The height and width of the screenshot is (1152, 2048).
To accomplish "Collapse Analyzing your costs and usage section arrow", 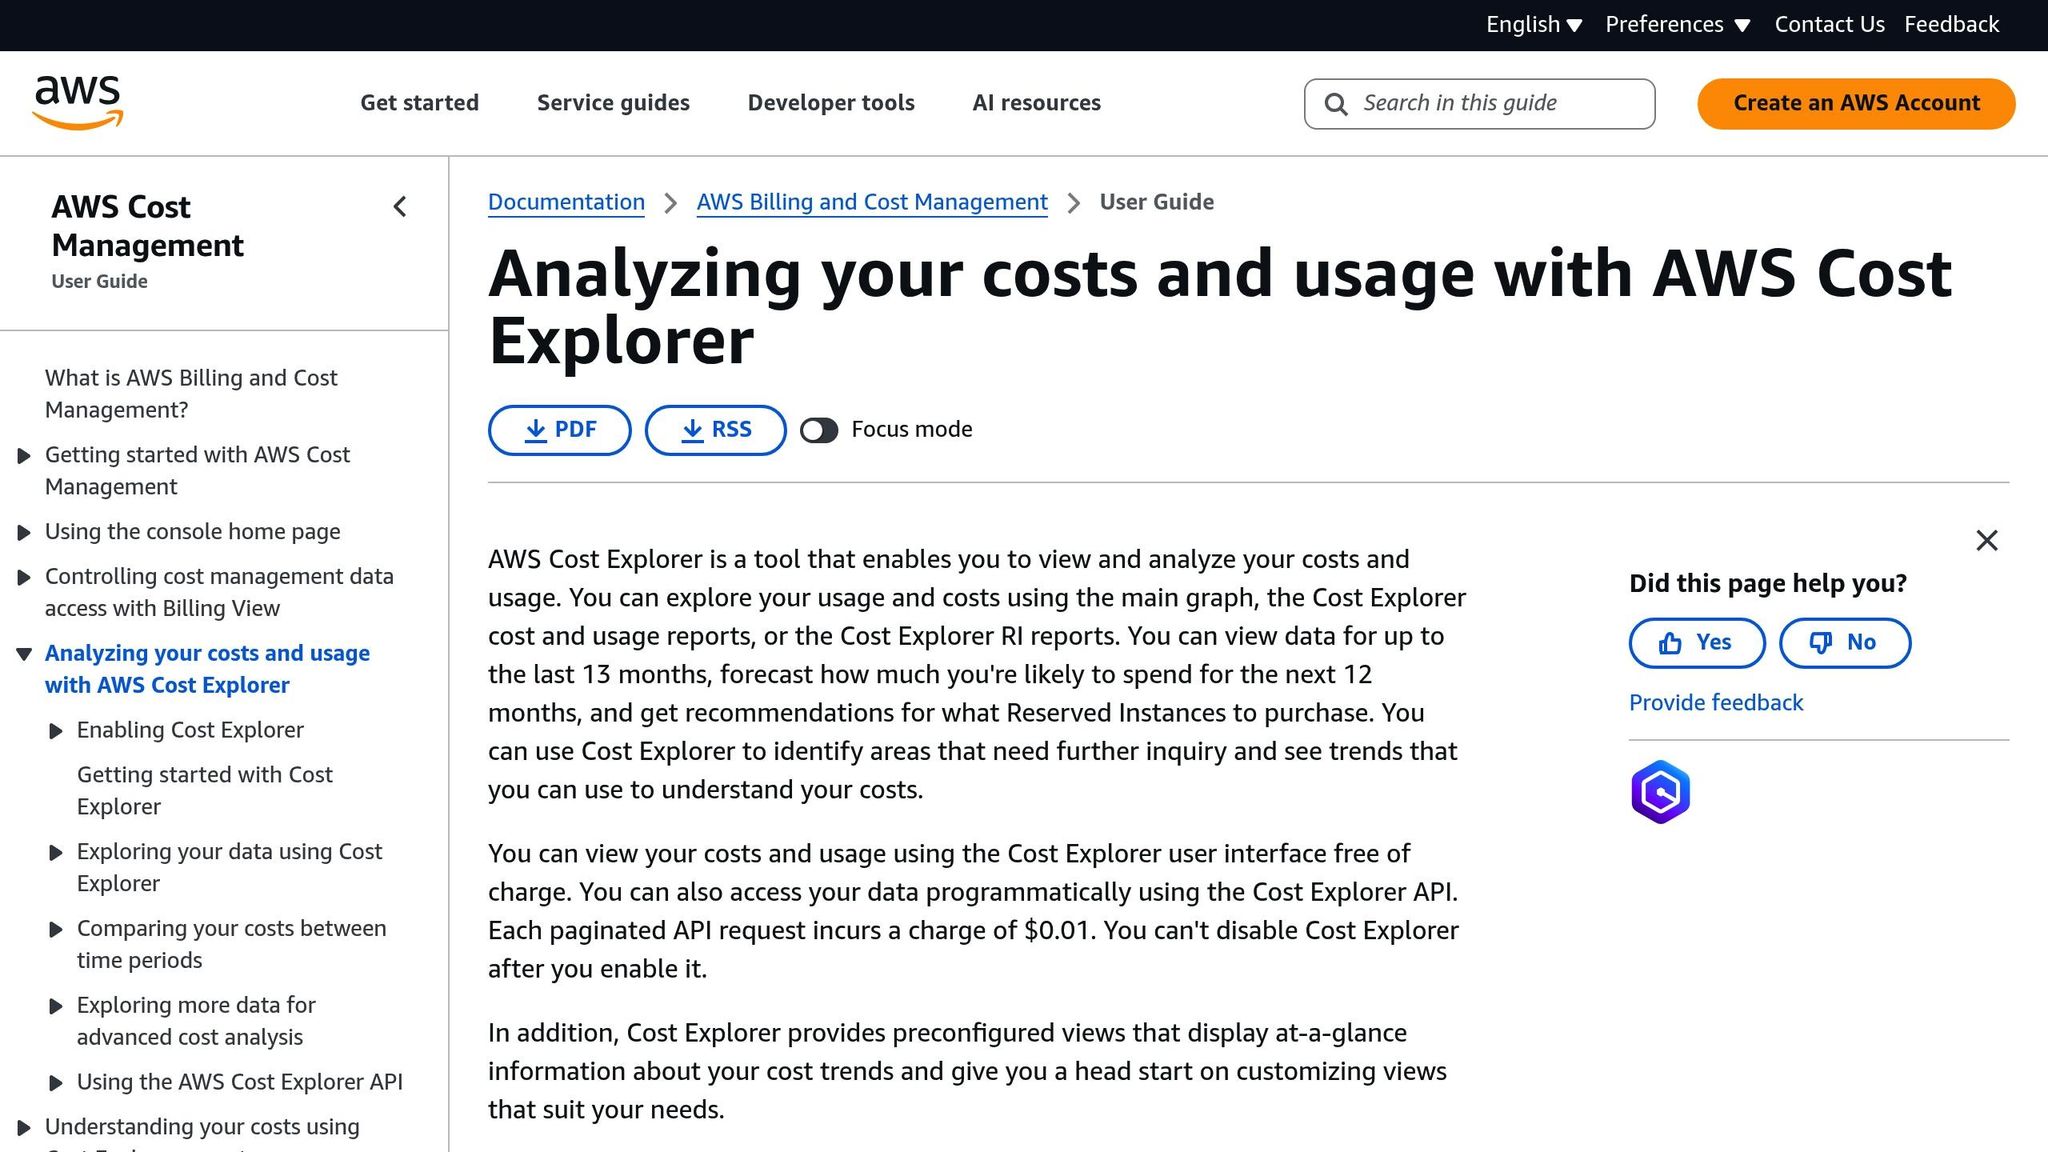I will 24,654.
